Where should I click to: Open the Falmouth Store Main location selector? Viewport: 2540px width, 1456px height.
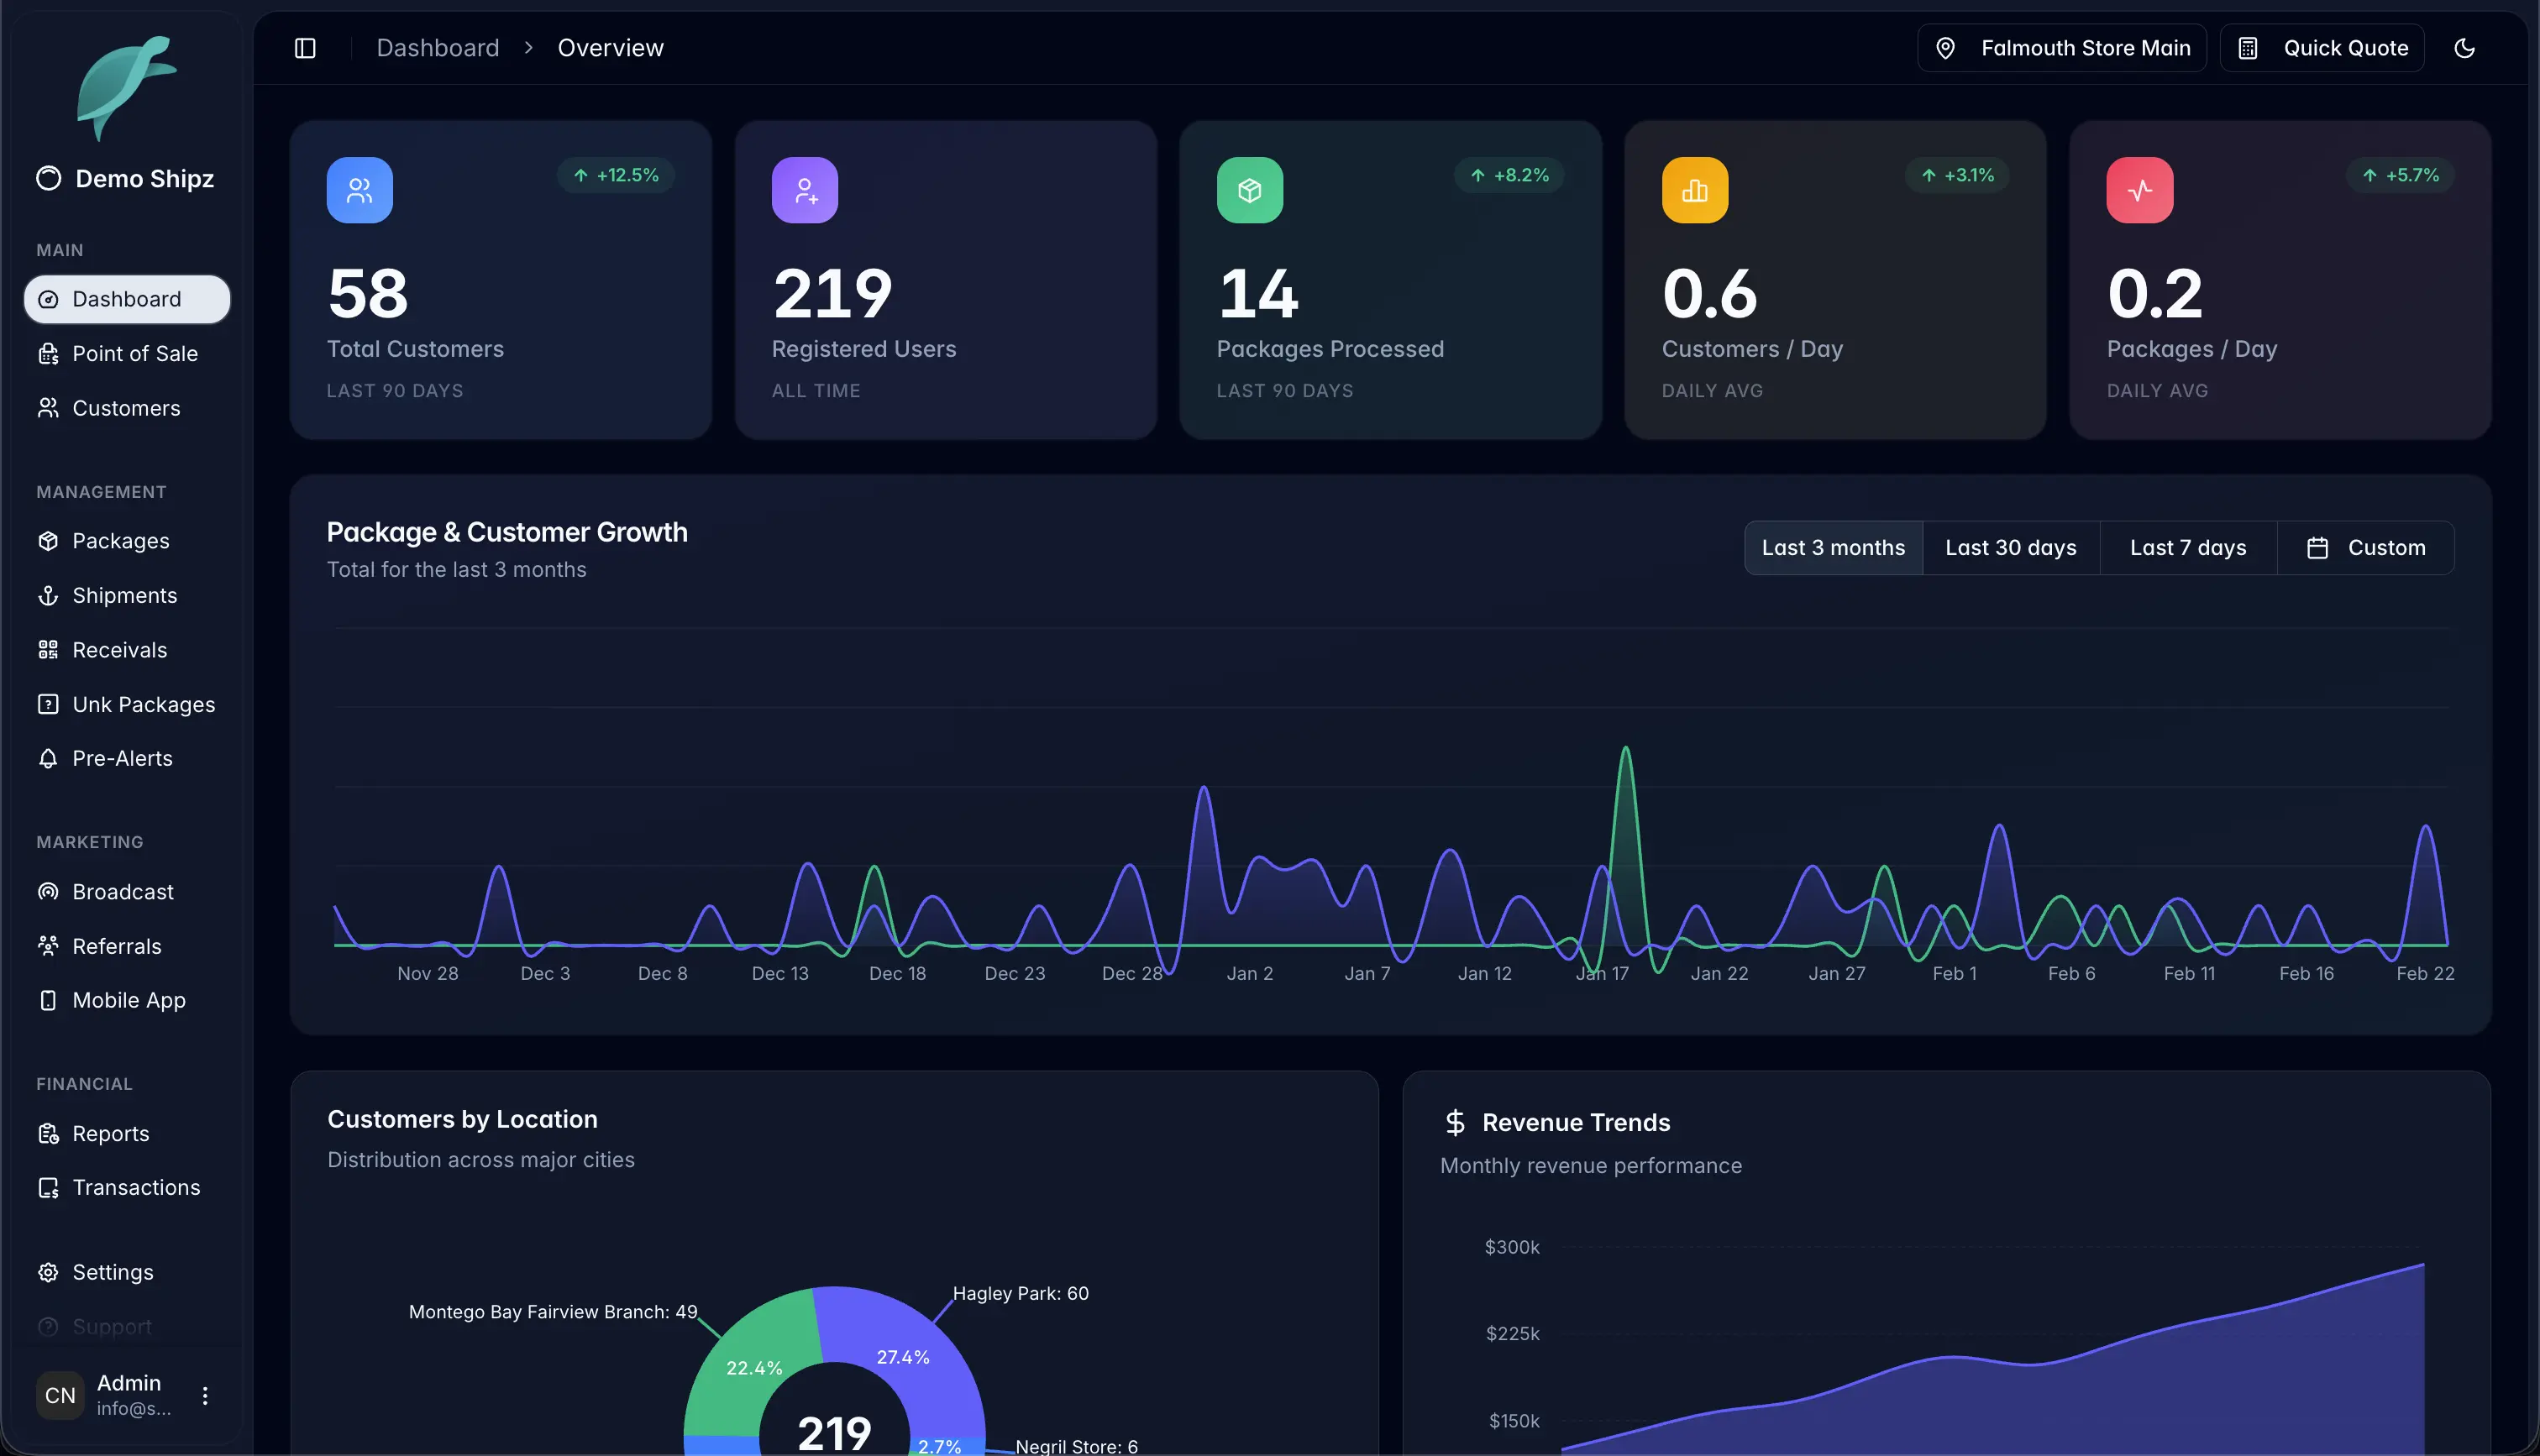[2060, 47]
